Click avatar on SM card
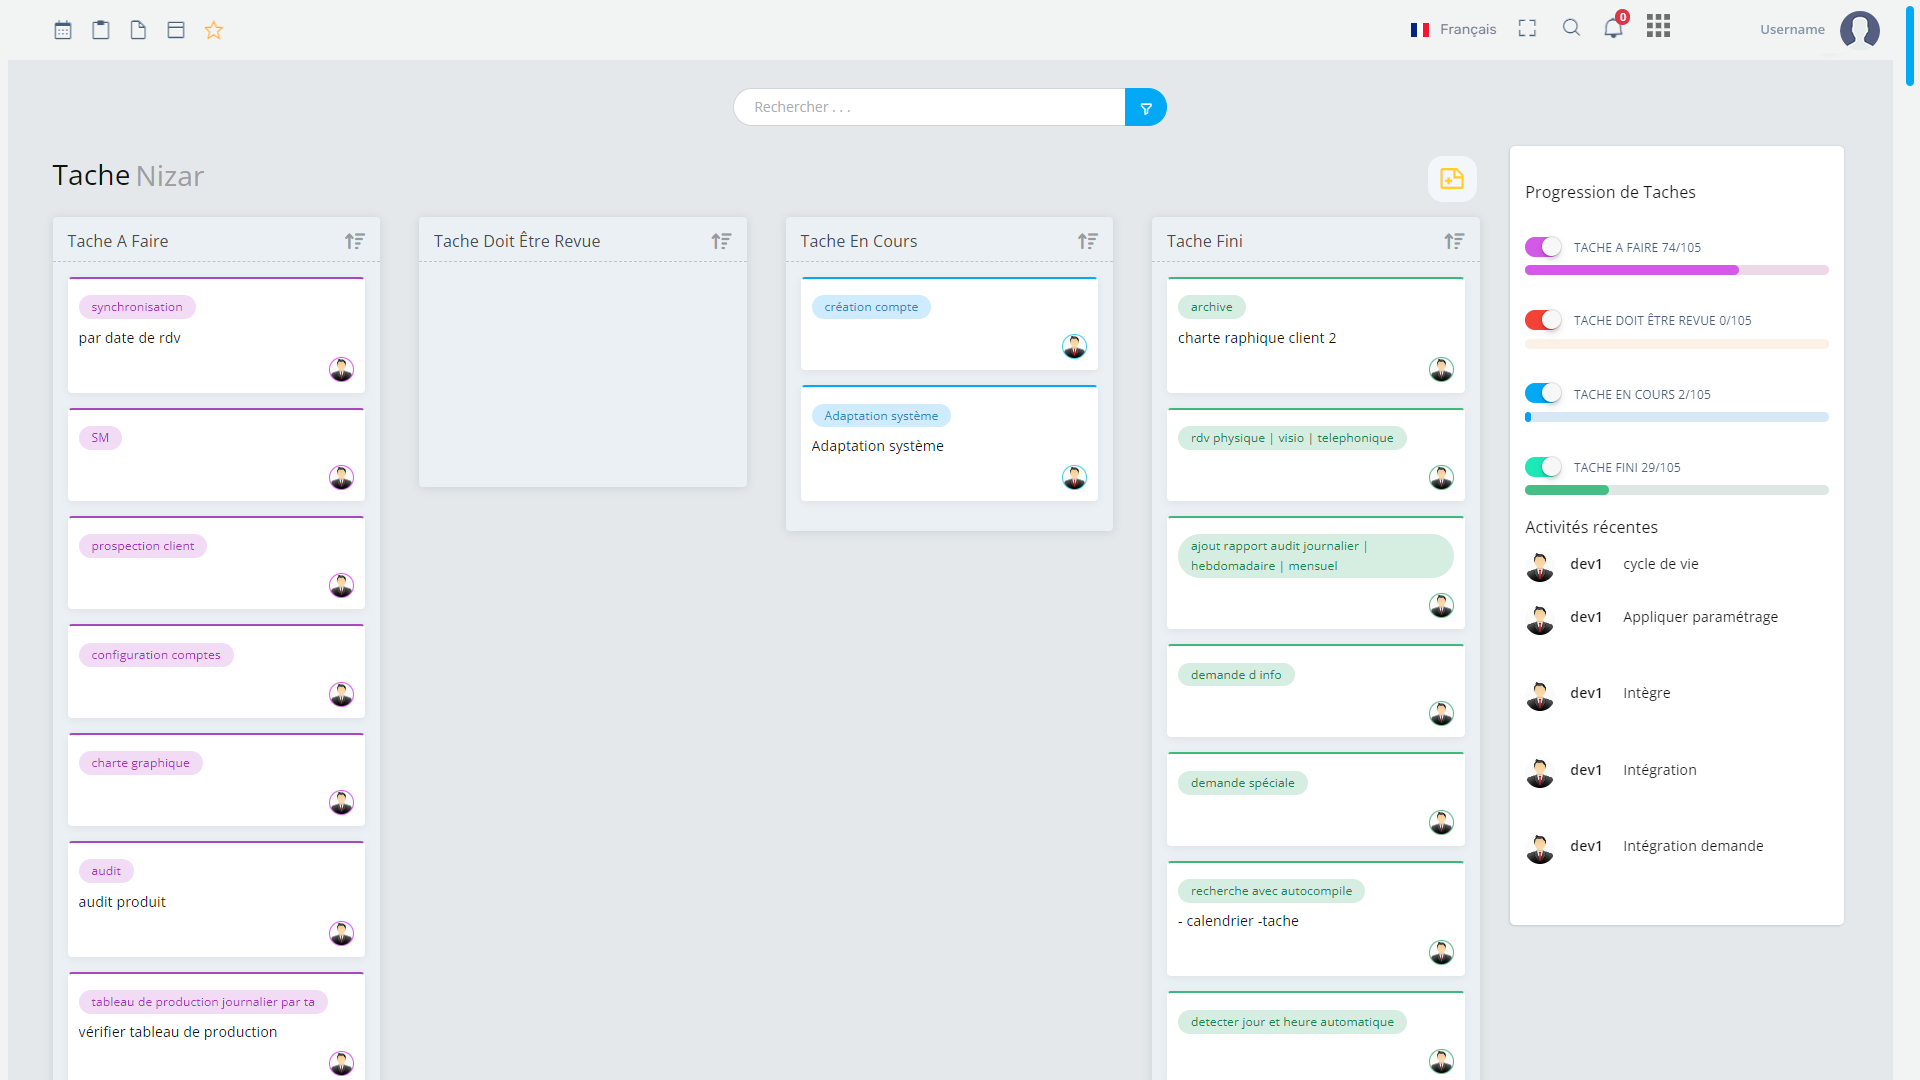This screenshot has width=1920, height=1080. (x=341, y=477)
